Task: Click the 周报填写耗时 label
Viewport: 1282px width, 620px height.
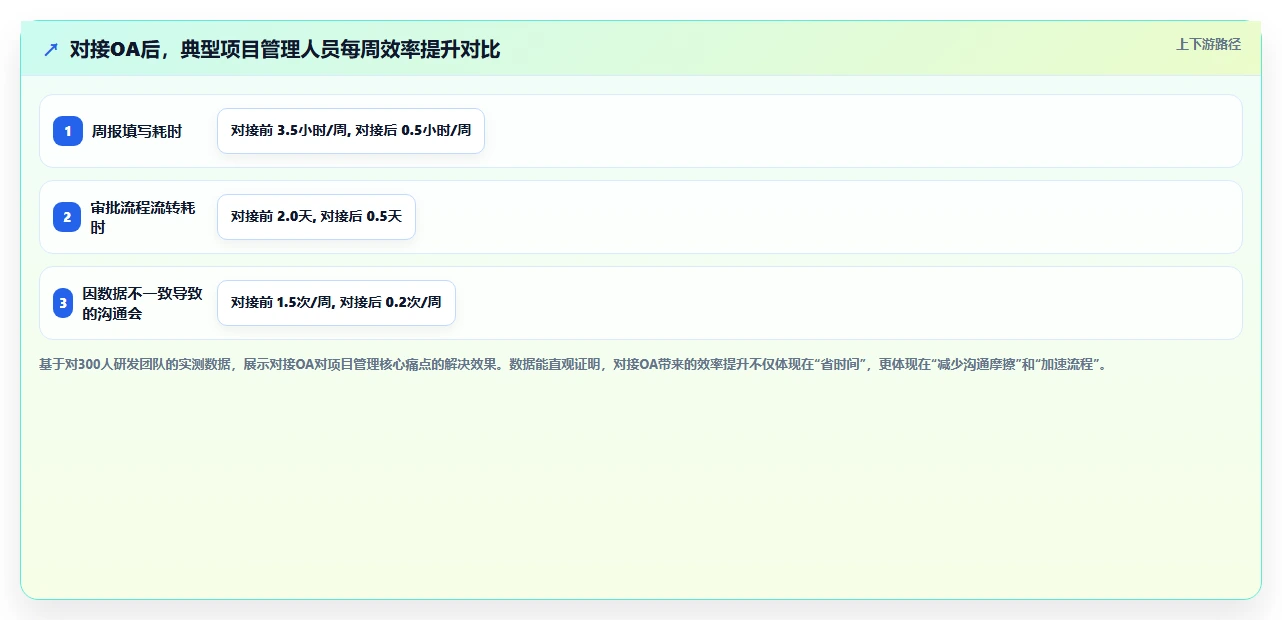Action: [x=137, y=131]
